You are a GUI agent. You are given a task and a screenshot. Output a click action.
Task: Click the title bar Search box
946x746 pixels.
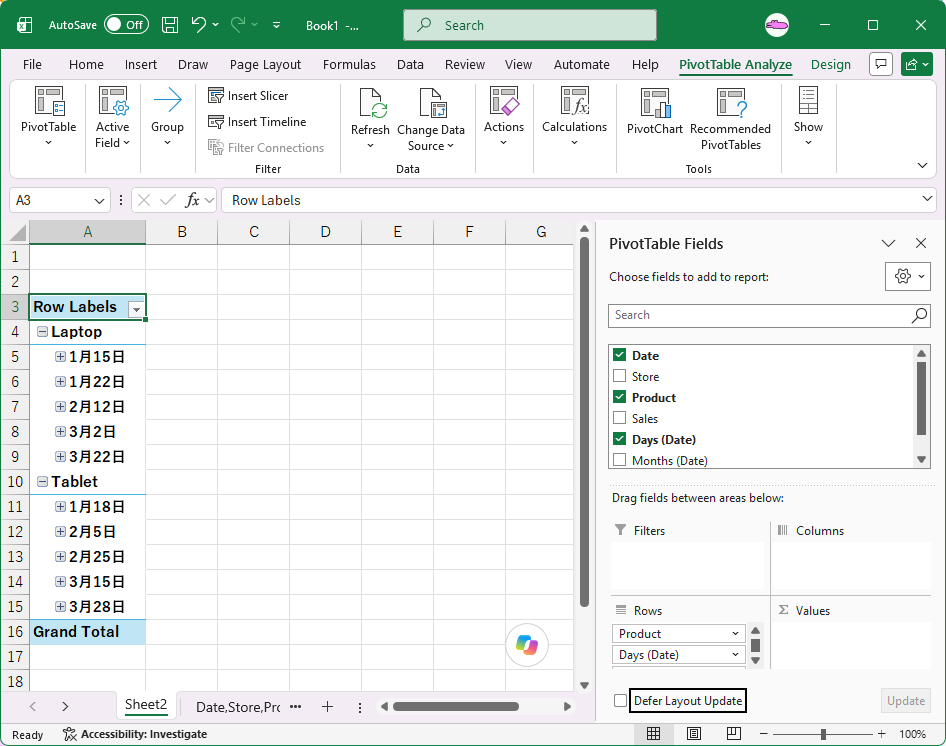click(x=530, y=25)
